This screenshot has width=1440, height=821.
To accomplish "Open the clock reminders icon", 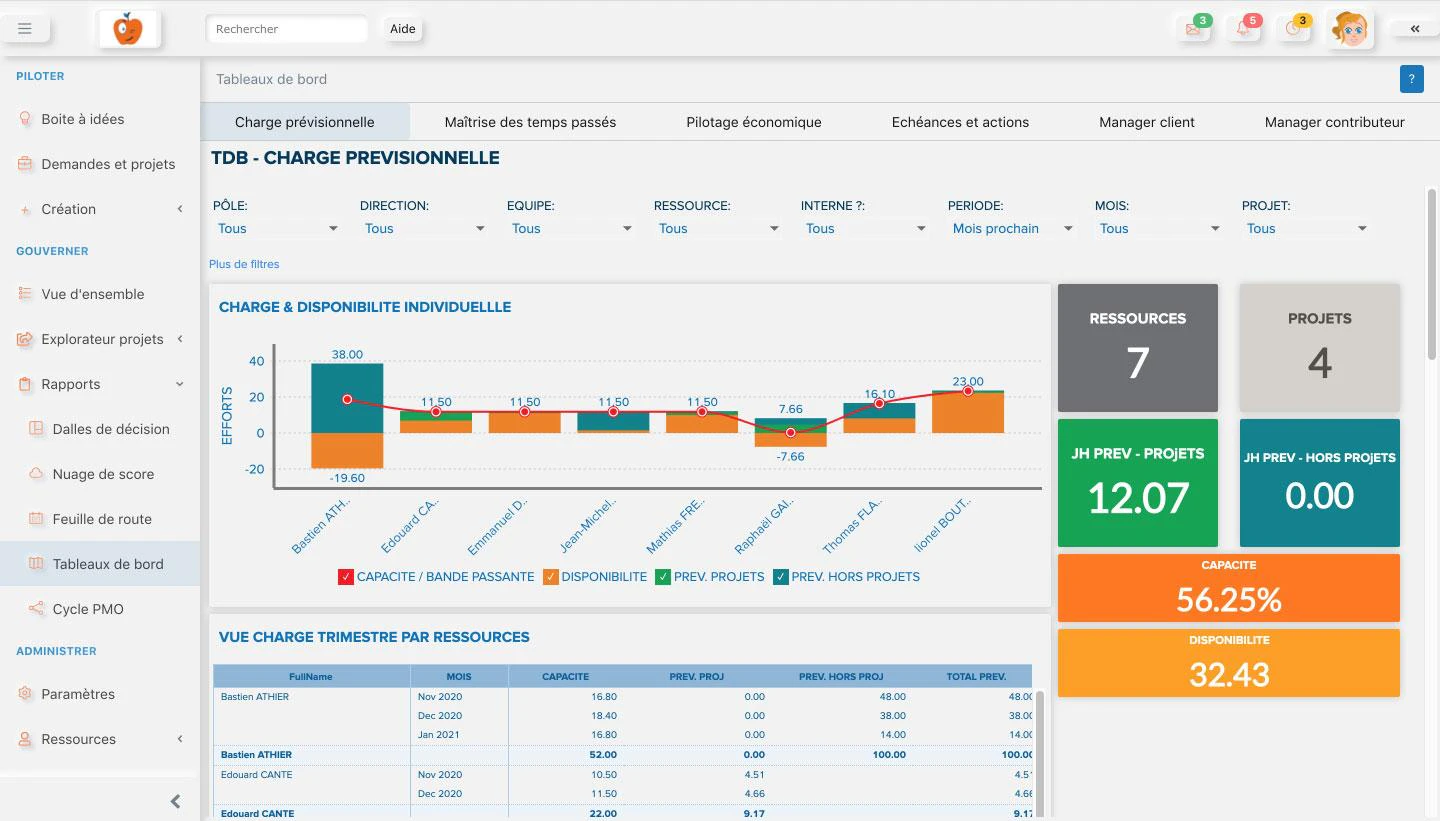I will 1293,29.
